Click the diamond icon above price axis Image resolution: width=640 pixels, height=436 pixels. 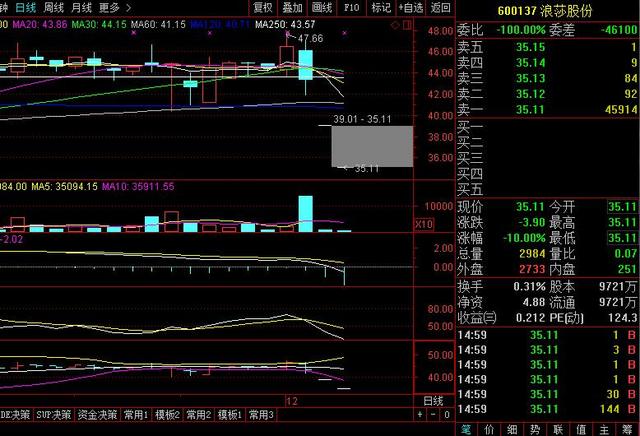click(x=395, y=25)
